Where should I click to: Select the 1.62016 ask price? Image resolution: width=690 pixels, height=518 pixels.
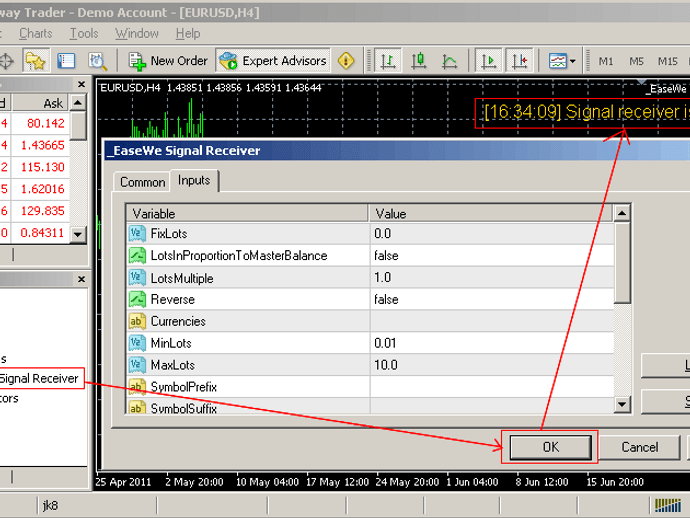point(43,189)
